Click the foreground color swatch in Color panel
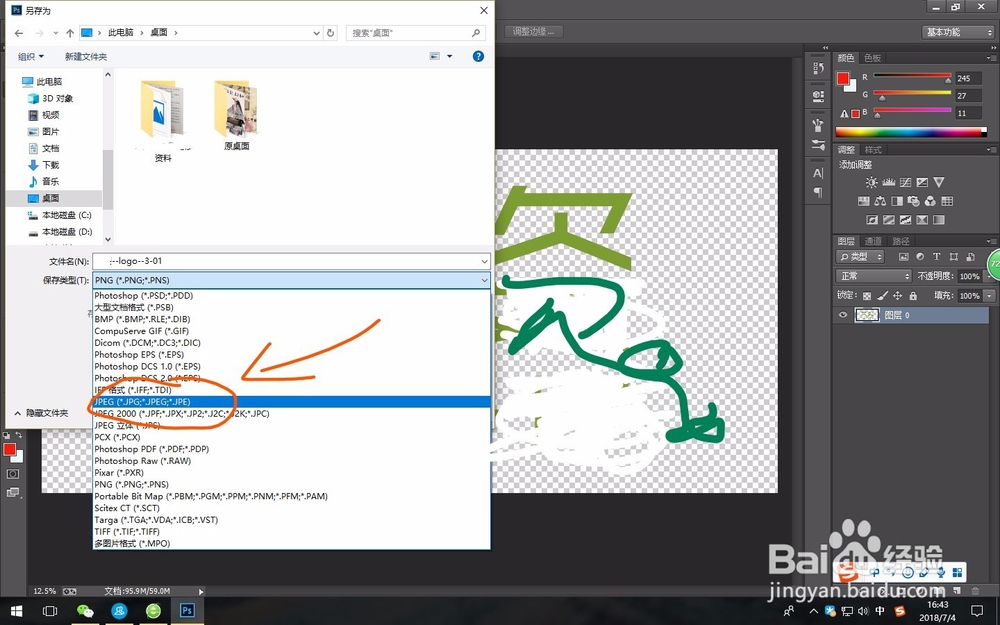Screen dimensions: 1000x625 pos(843,78)
